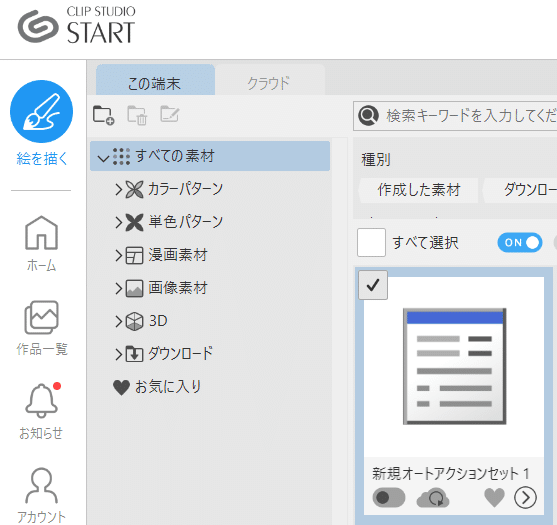This screenshot has width=557, height=525.
Task: Click the rename folder icon
Action: (170, 114)
